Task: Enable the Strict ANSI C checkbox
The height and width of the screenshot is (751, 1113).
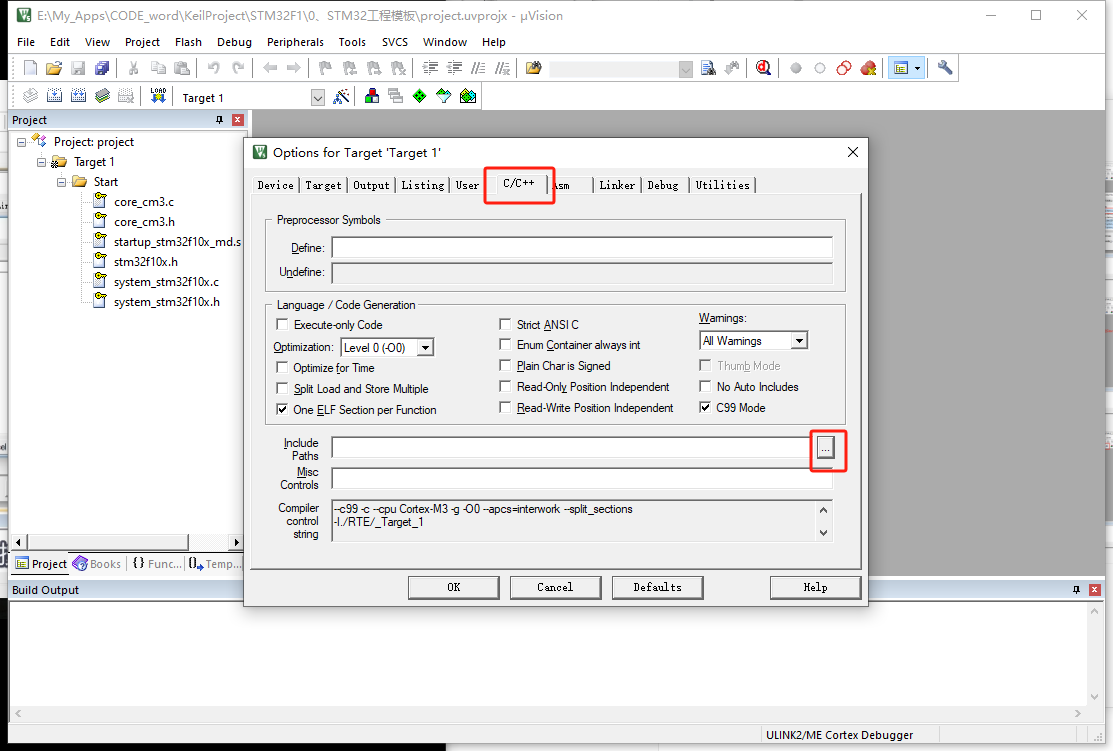Action: (505, 324)
